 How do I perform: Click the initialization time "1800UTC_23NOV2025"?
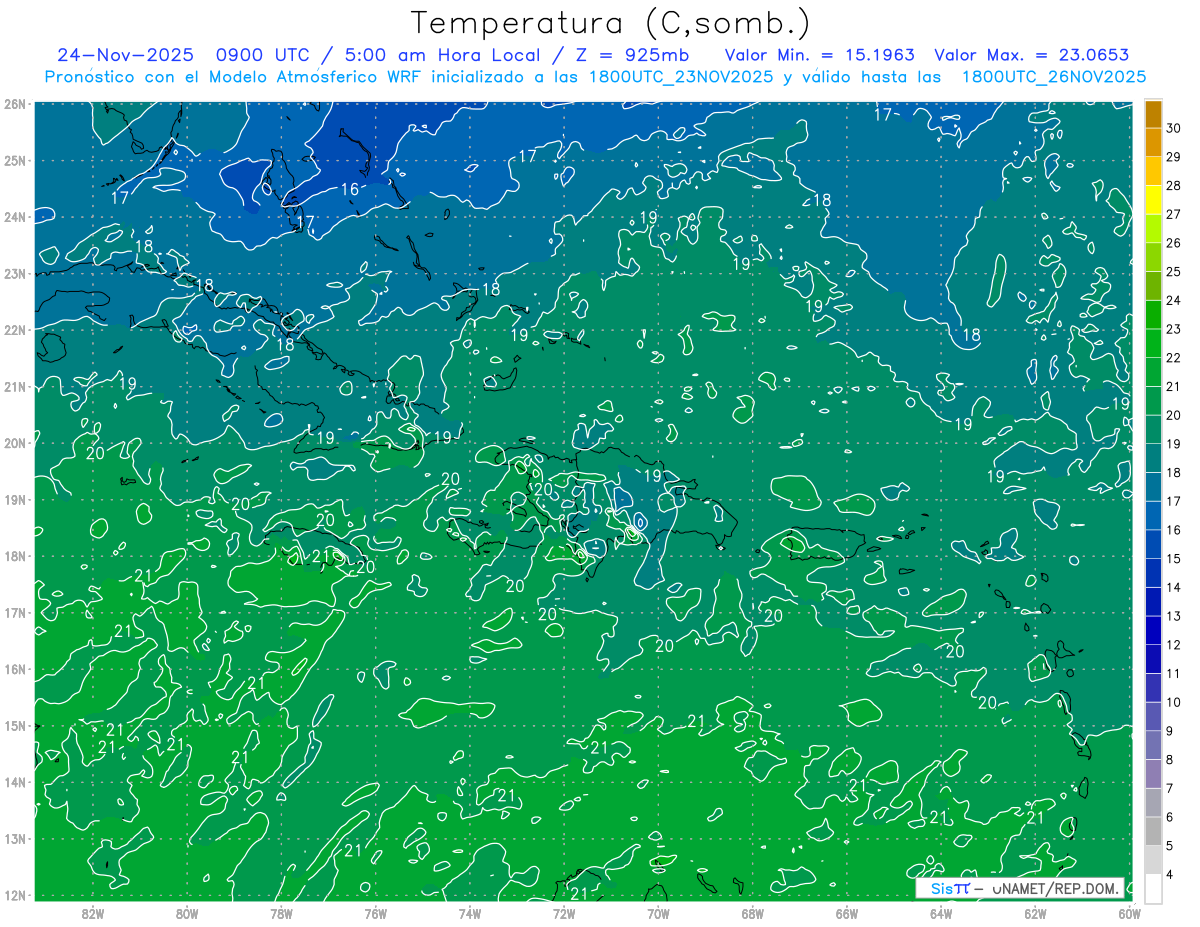coord(681,76)
